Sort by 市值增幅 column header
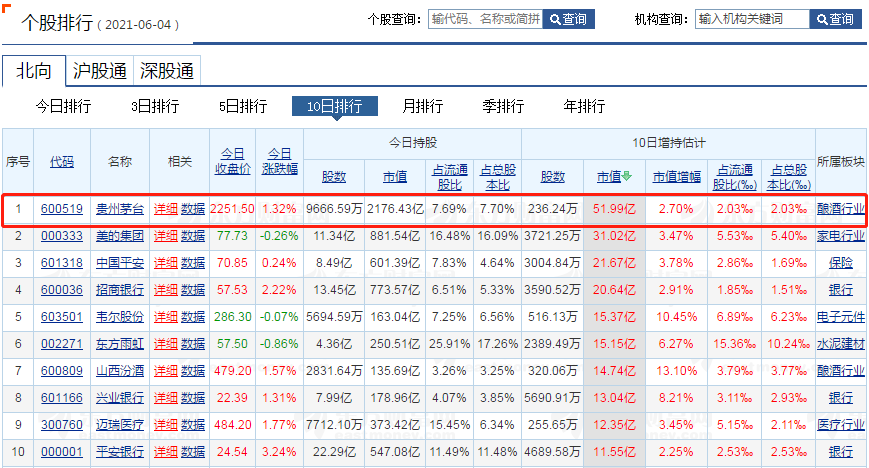The height and width of the screenshot is (468, 869). click(x=677, y=177)
